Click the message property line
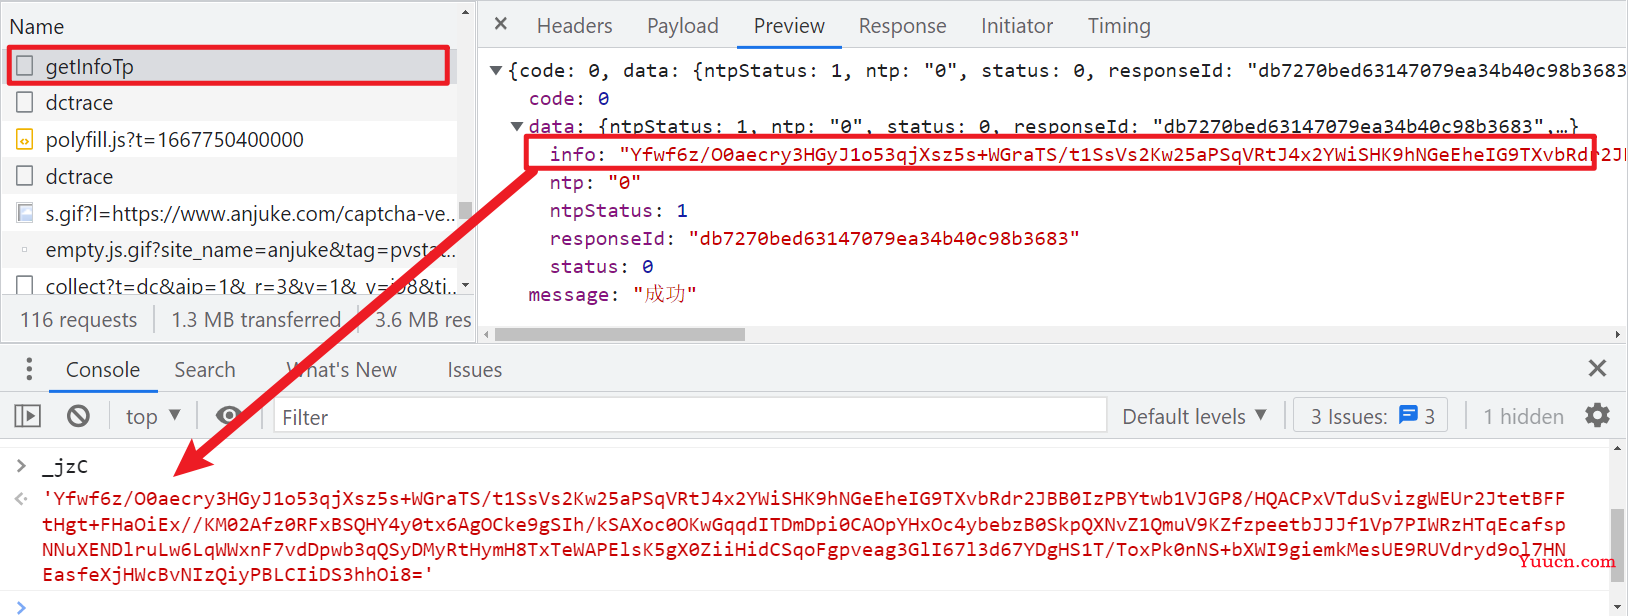1628x616 pixels. pos(612,295)
